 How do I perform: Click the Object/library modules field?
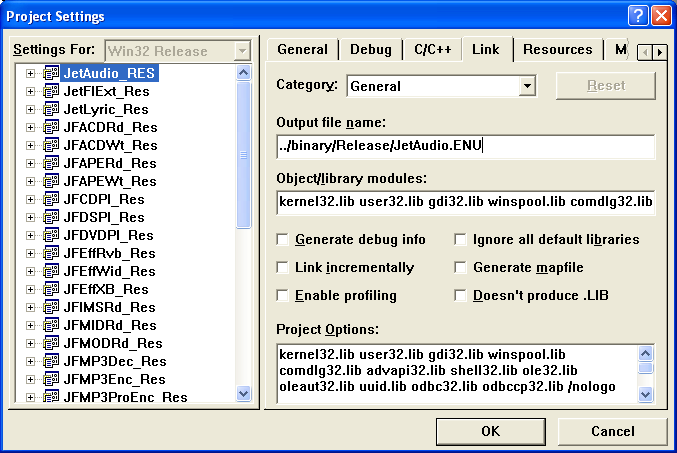click(465, 202)
